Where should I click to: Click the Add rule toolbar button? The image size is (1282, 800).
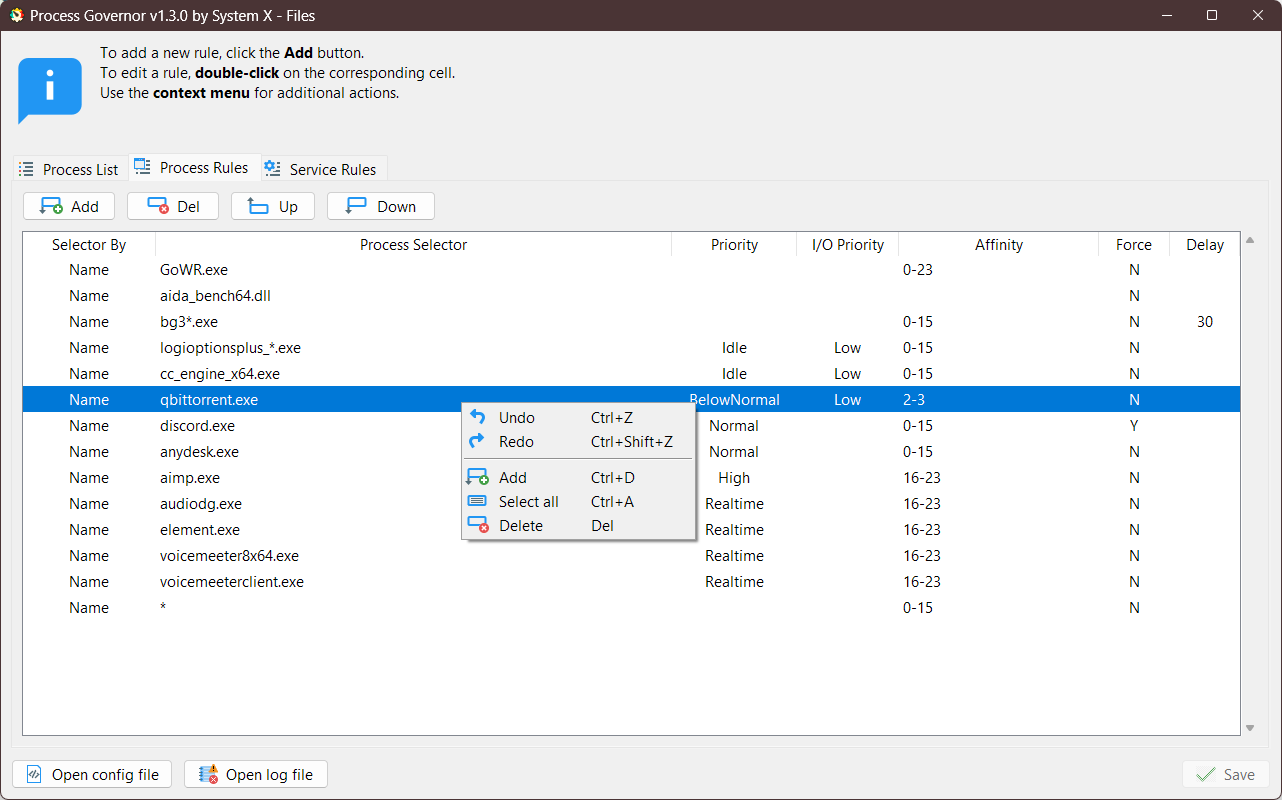[x=69, y=206]
